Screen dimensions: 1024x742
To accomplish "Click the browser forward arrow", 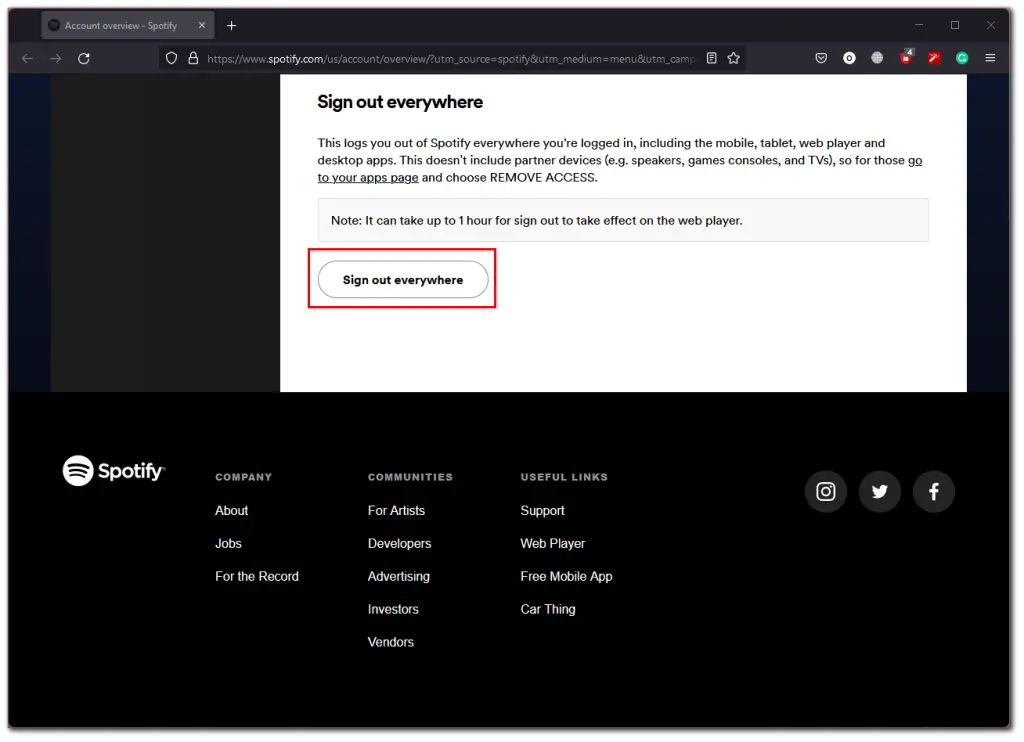I will tap(56, 59).
